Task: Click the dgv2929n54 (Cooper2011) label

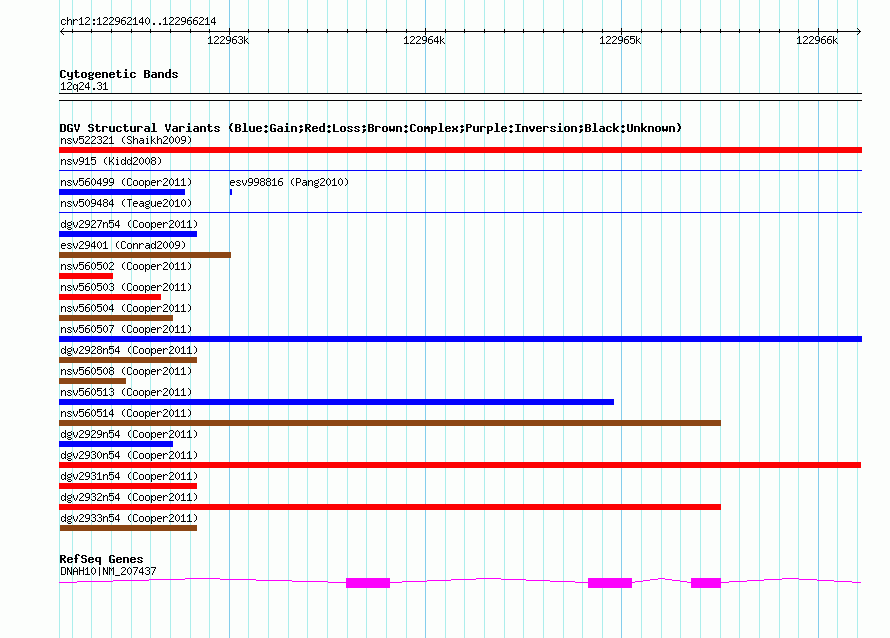Action: click(129, 434)
